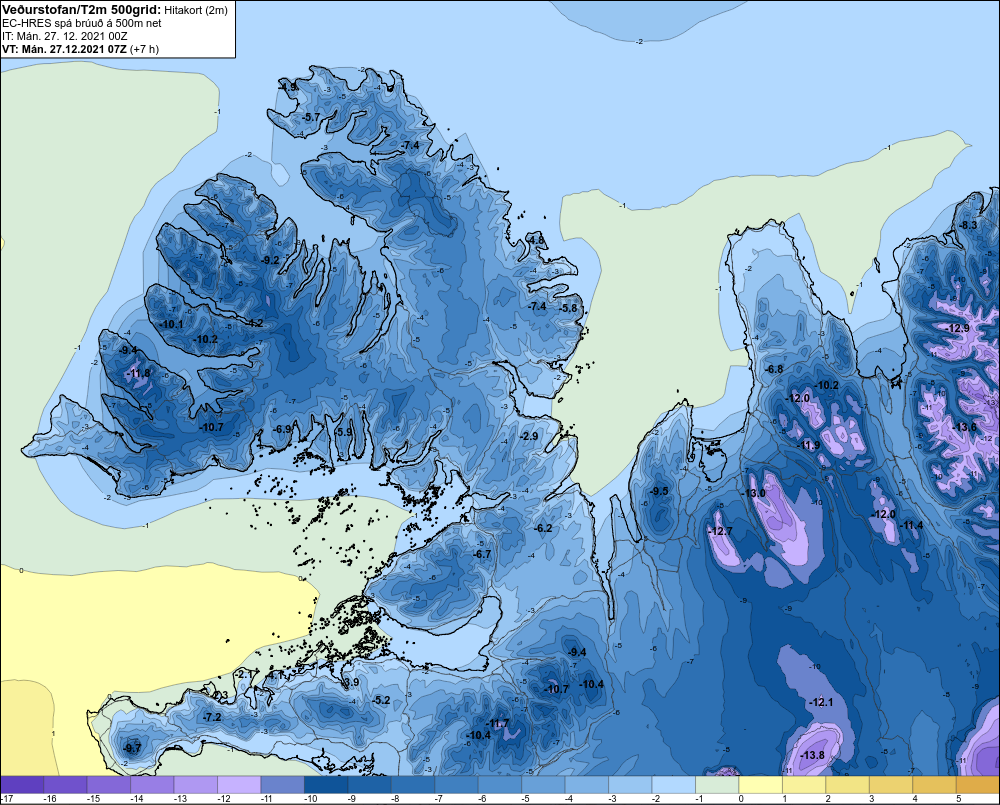The height and width of the screenshot is (805, 1000).
Task: Click the -7.2 temperature label
Action: coord(212,718)
